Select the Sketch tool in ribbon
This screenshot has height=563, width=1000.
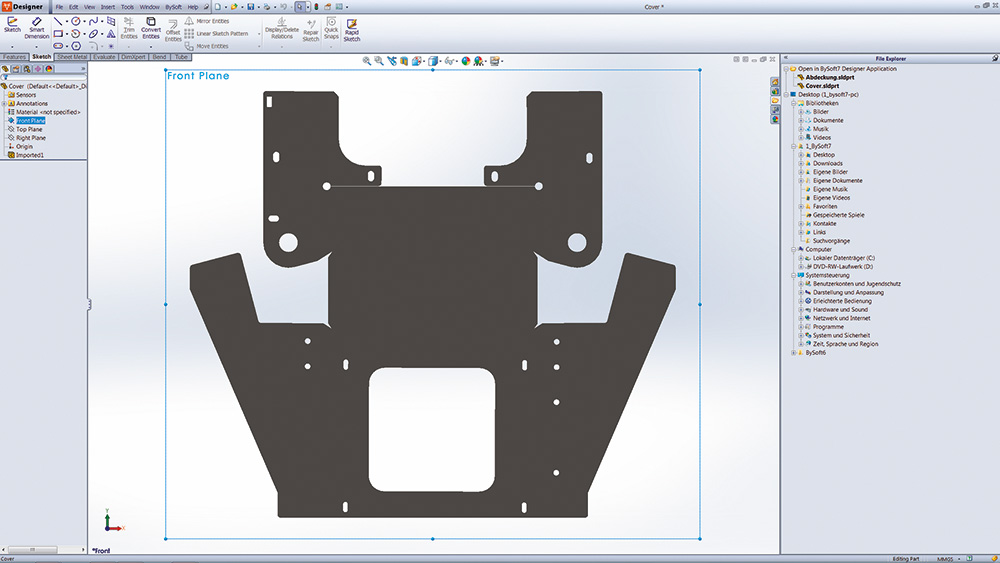tap(12, 26)
